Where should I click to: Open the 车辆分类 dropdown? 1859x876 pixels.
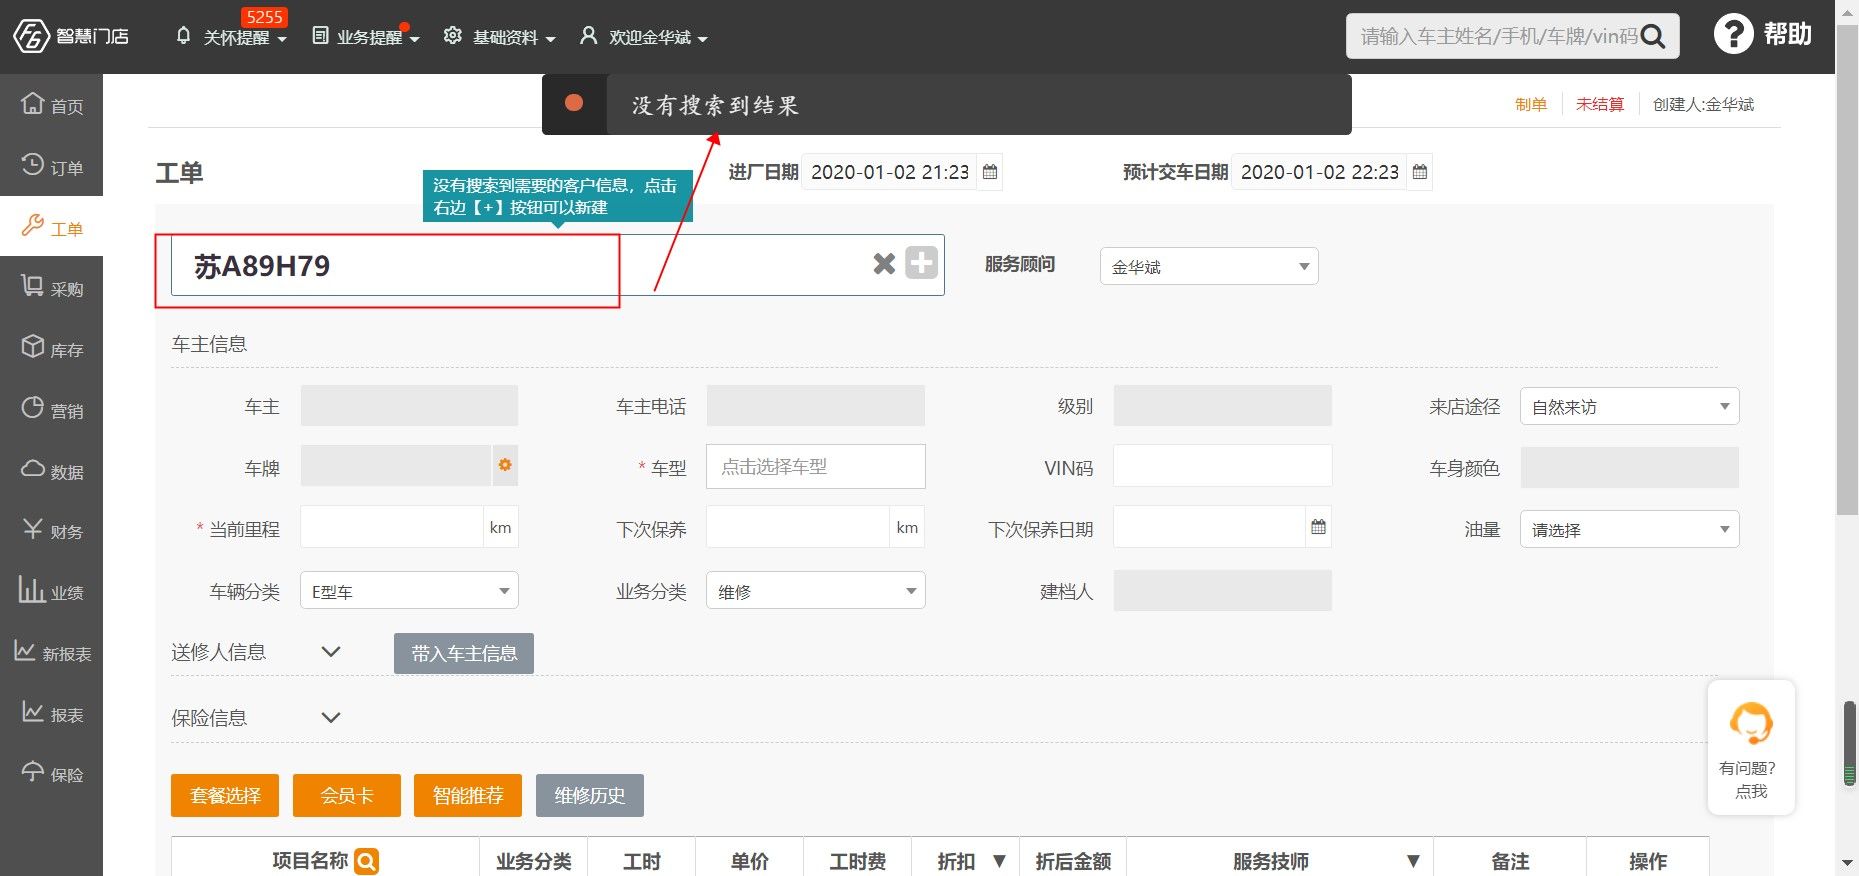(409, 590)
